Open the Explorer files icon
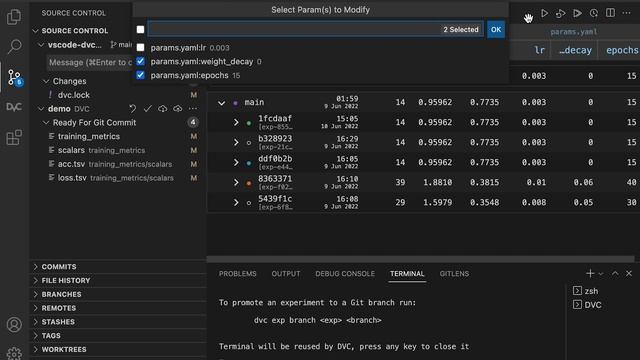 pyautogui.click(x=14, y=16)
